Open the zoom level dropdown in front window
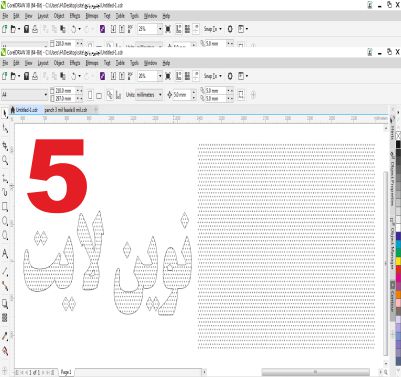The image size is (401, 377). pos(160,76)
